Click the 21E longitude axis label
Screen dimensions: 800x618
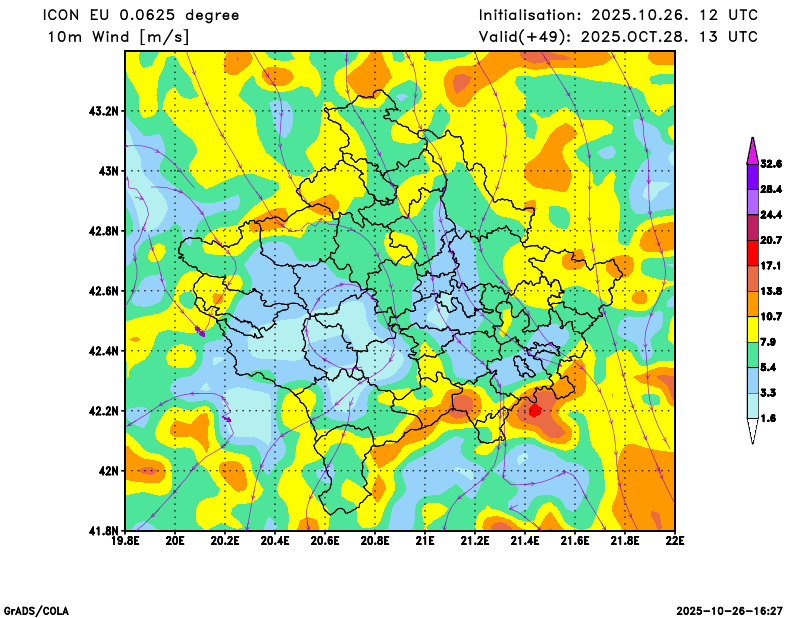point(425,542)
